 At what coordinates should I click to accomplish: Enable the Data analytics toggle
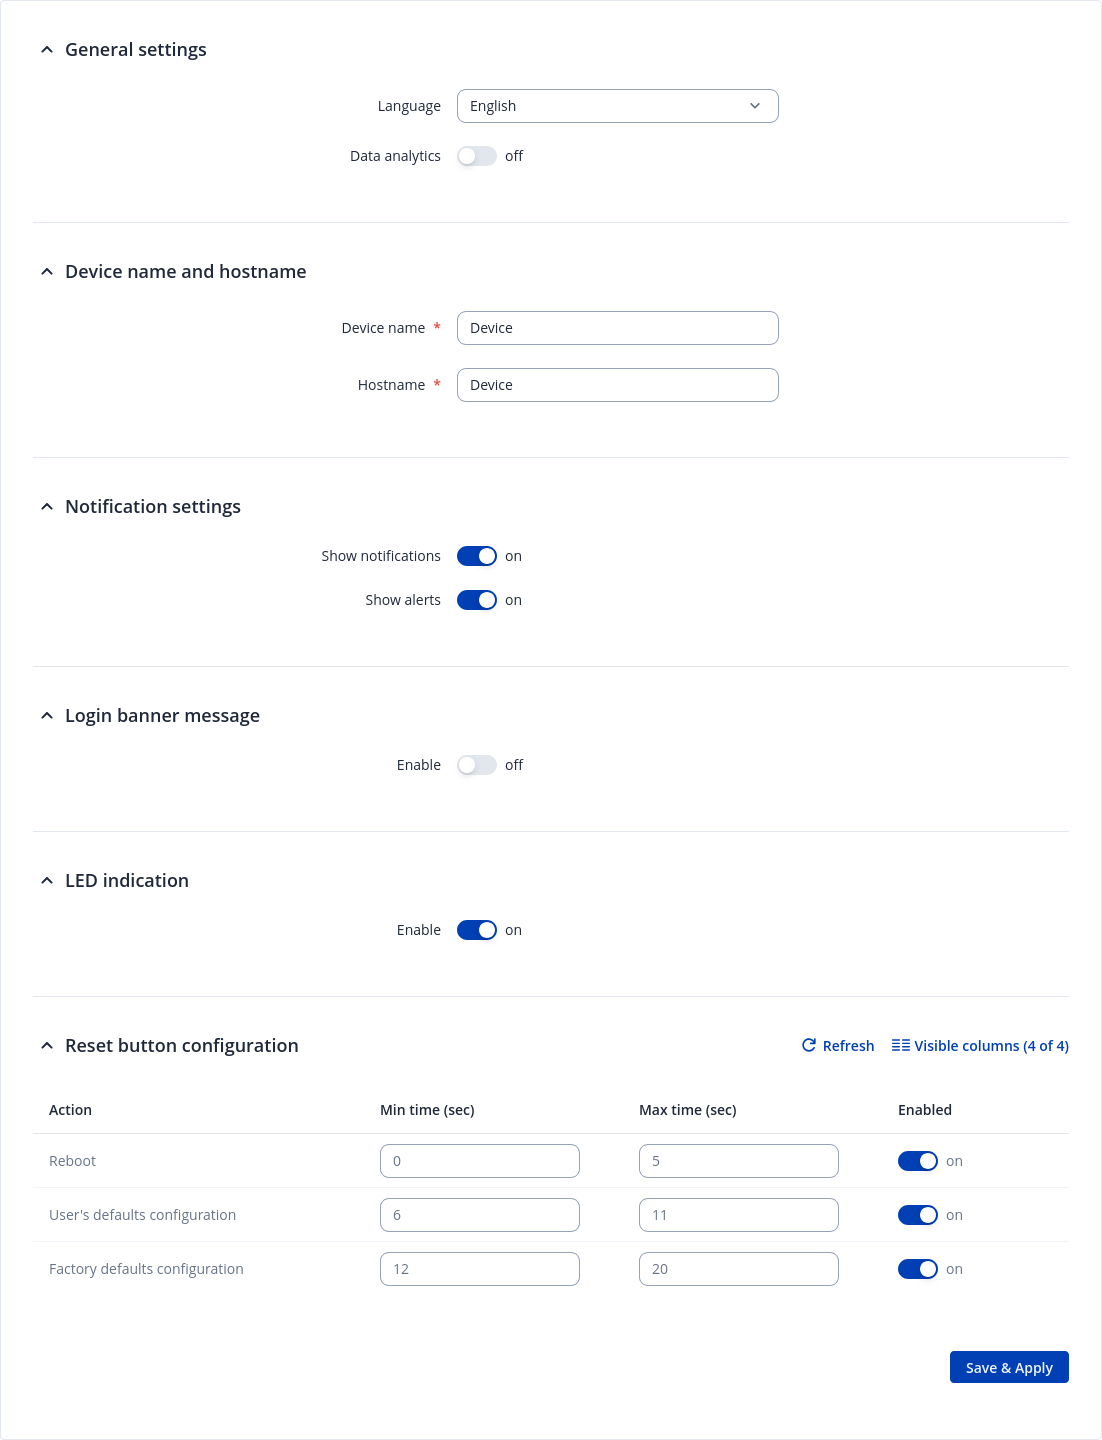pyautogui.click(x=477, y=156)
